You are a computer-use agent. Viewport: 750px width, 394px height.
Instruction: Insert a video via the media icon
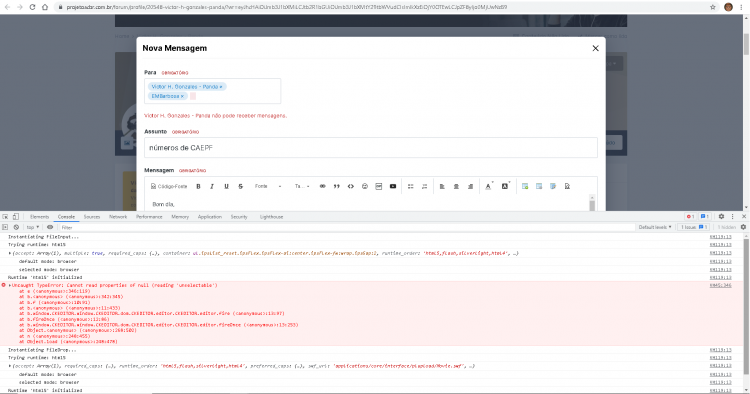(x=393, y=186)
